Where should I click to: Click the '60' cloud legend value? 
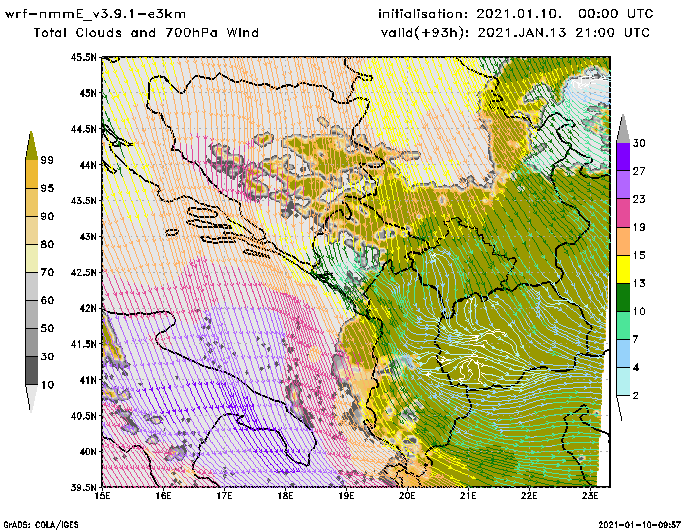click(47, 300)
